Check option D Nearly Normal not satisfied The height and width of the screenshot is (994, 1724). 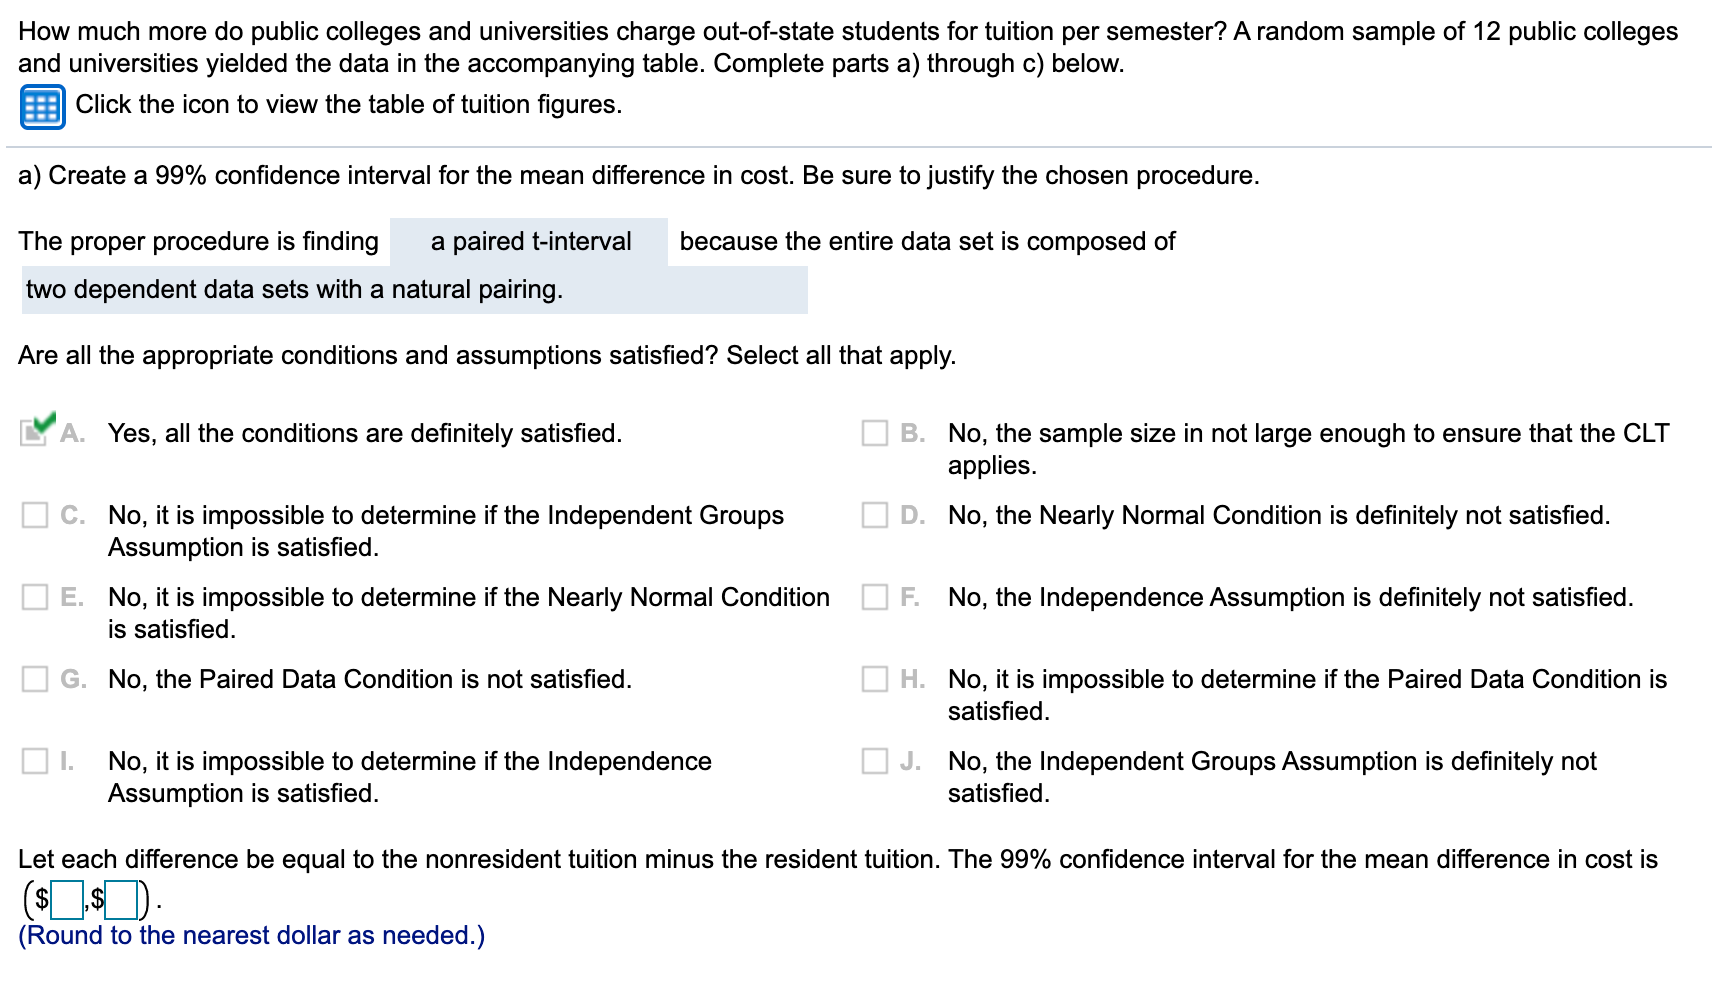pos(875,515)
